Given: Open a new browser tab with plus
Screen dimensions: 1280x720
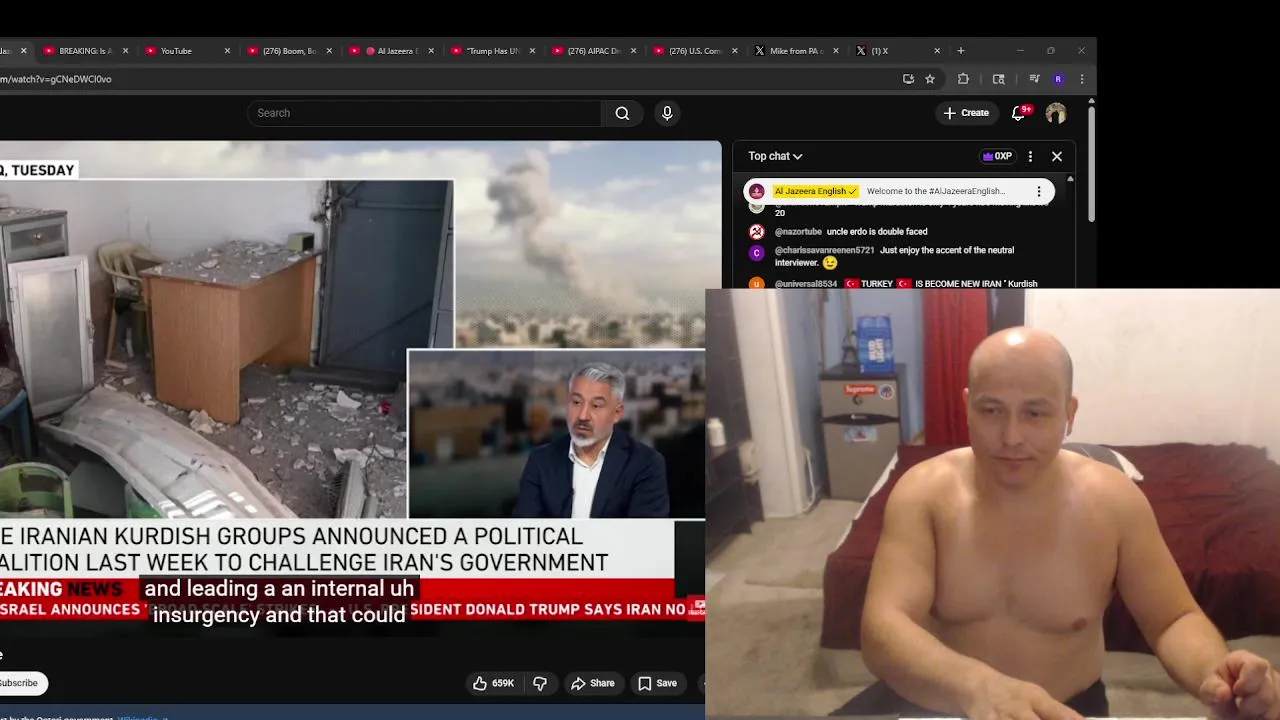Looking at the screenshot, I should [x=961, y=51].
